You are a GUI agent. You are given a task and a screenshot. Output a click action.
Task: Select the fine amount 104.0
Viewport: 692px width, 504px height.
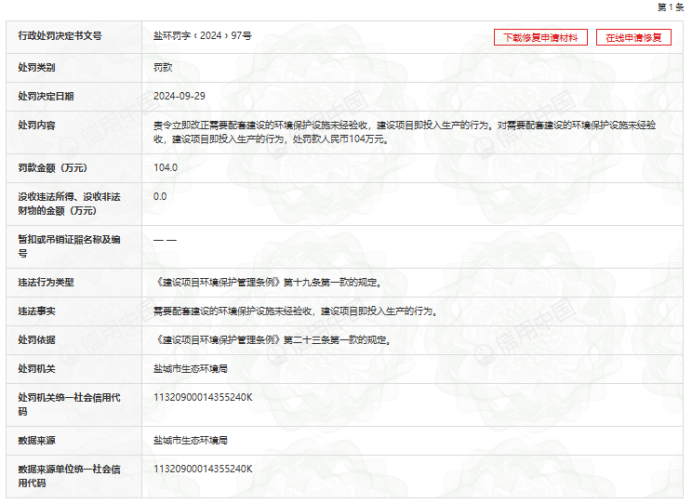pyautogui.click(x=165, y=168)
